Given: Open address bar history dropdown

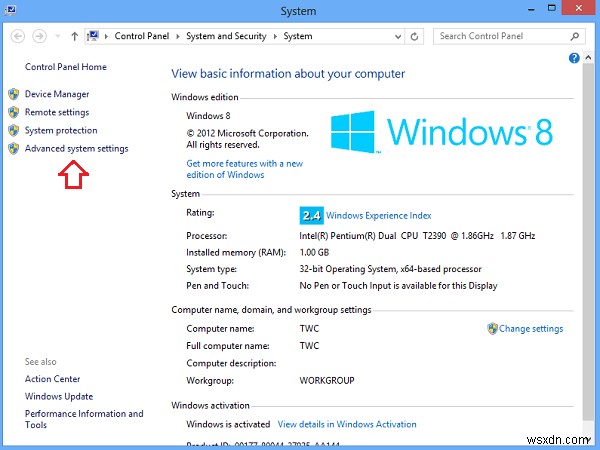Looking at the screenshot, I should 398,37.
